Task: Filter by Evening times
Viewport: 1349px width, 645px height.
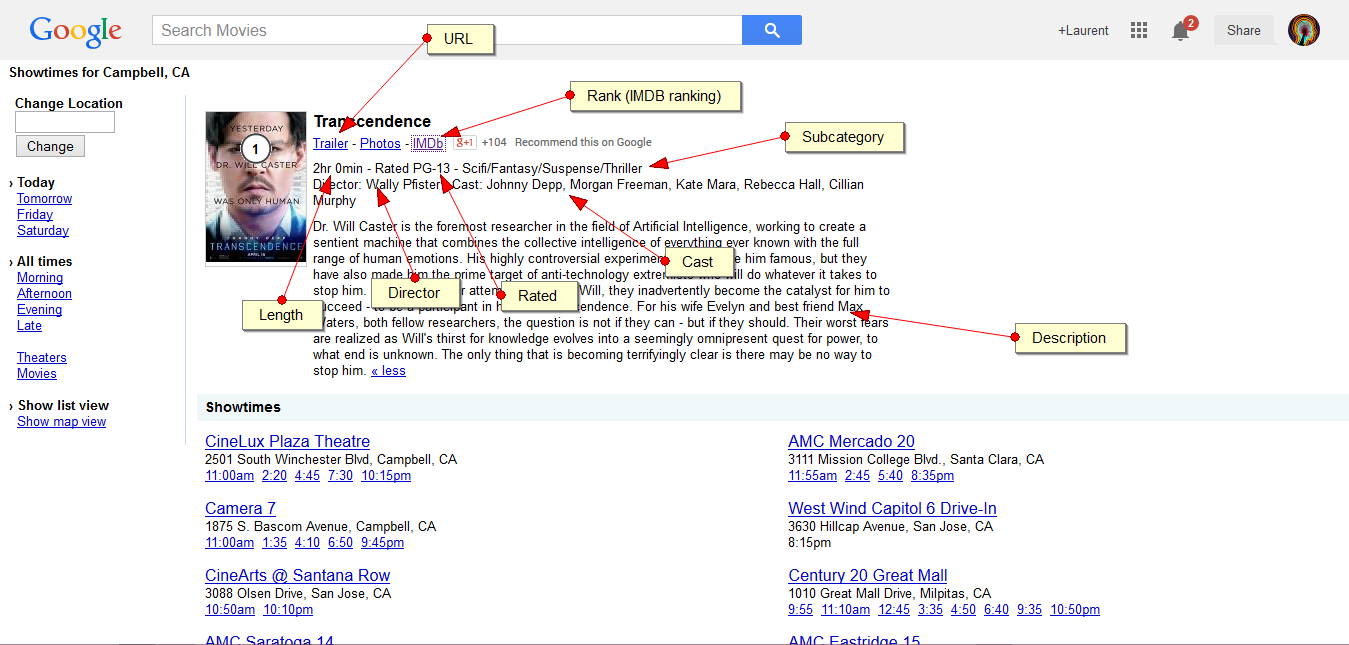Action: pyautogui.click(x=39, y=310)
